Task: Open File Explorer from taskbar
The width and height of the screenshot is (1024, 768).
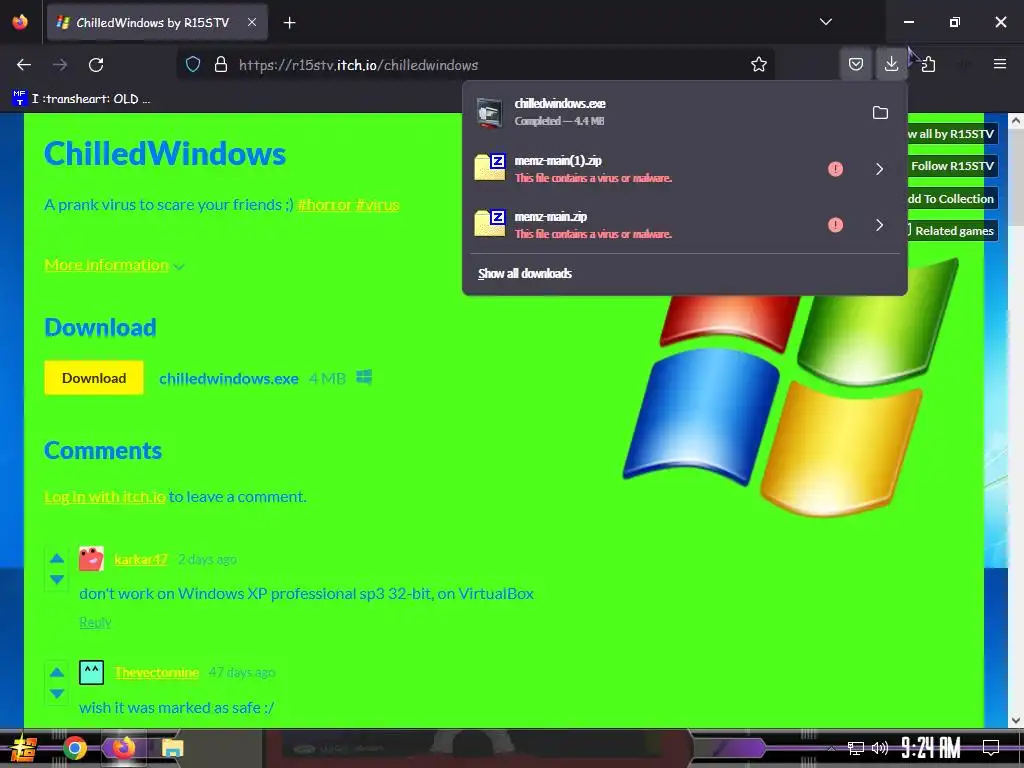Action: 172,748
